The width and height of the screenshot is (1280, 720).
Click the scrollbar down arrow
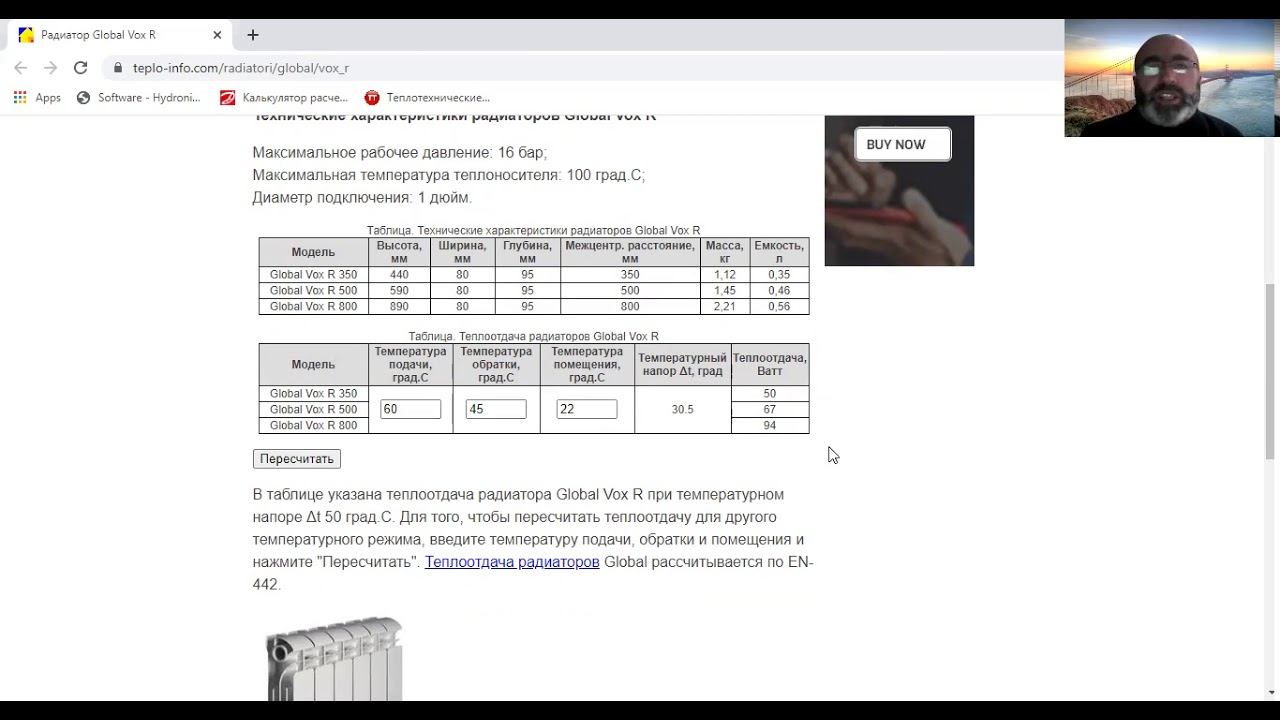tap(1271, 692)
